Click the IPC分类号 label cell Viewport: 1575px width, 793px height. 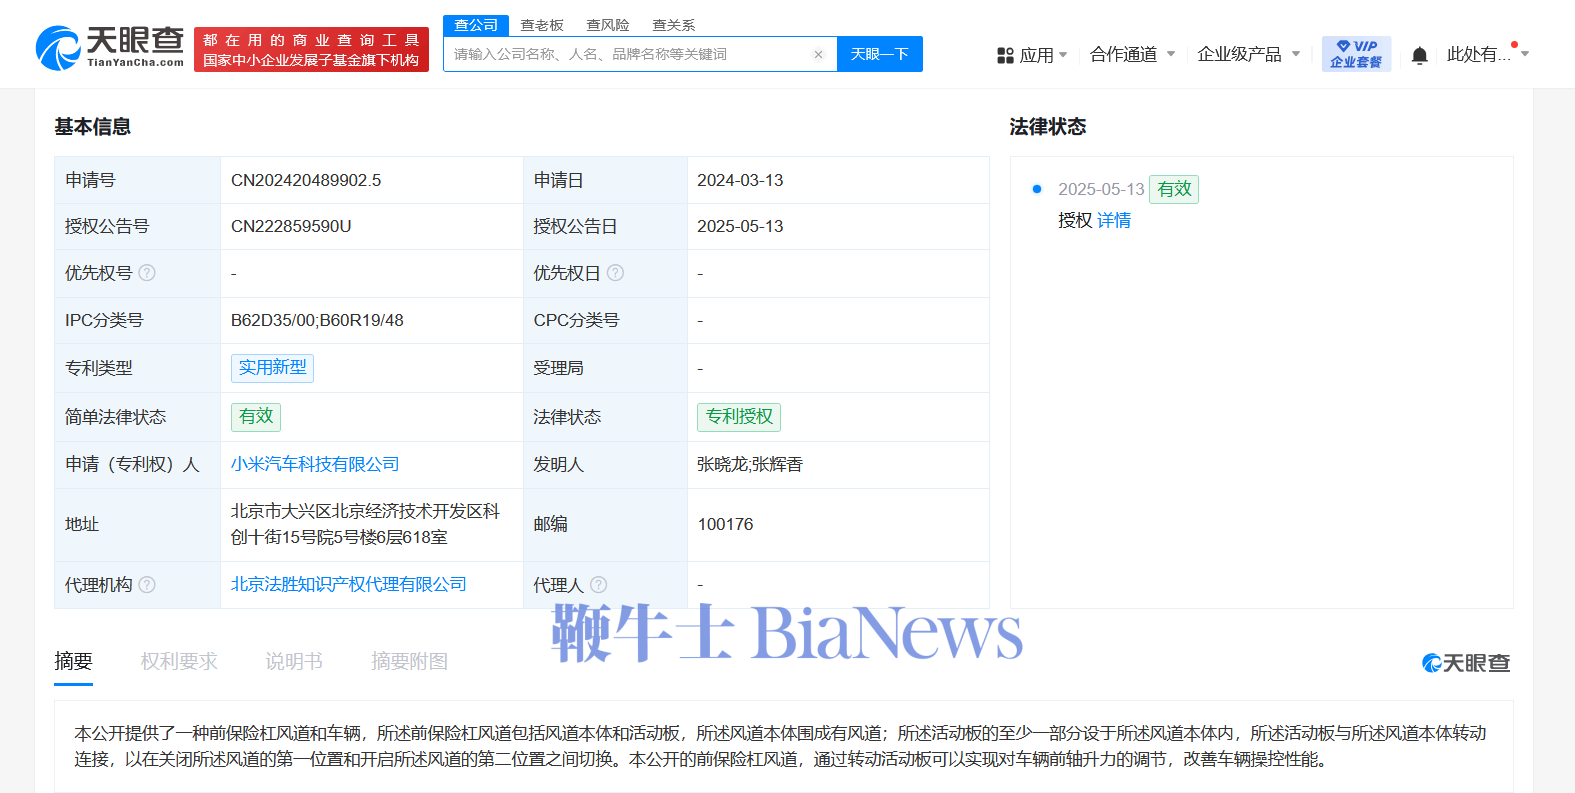(137, 320)
